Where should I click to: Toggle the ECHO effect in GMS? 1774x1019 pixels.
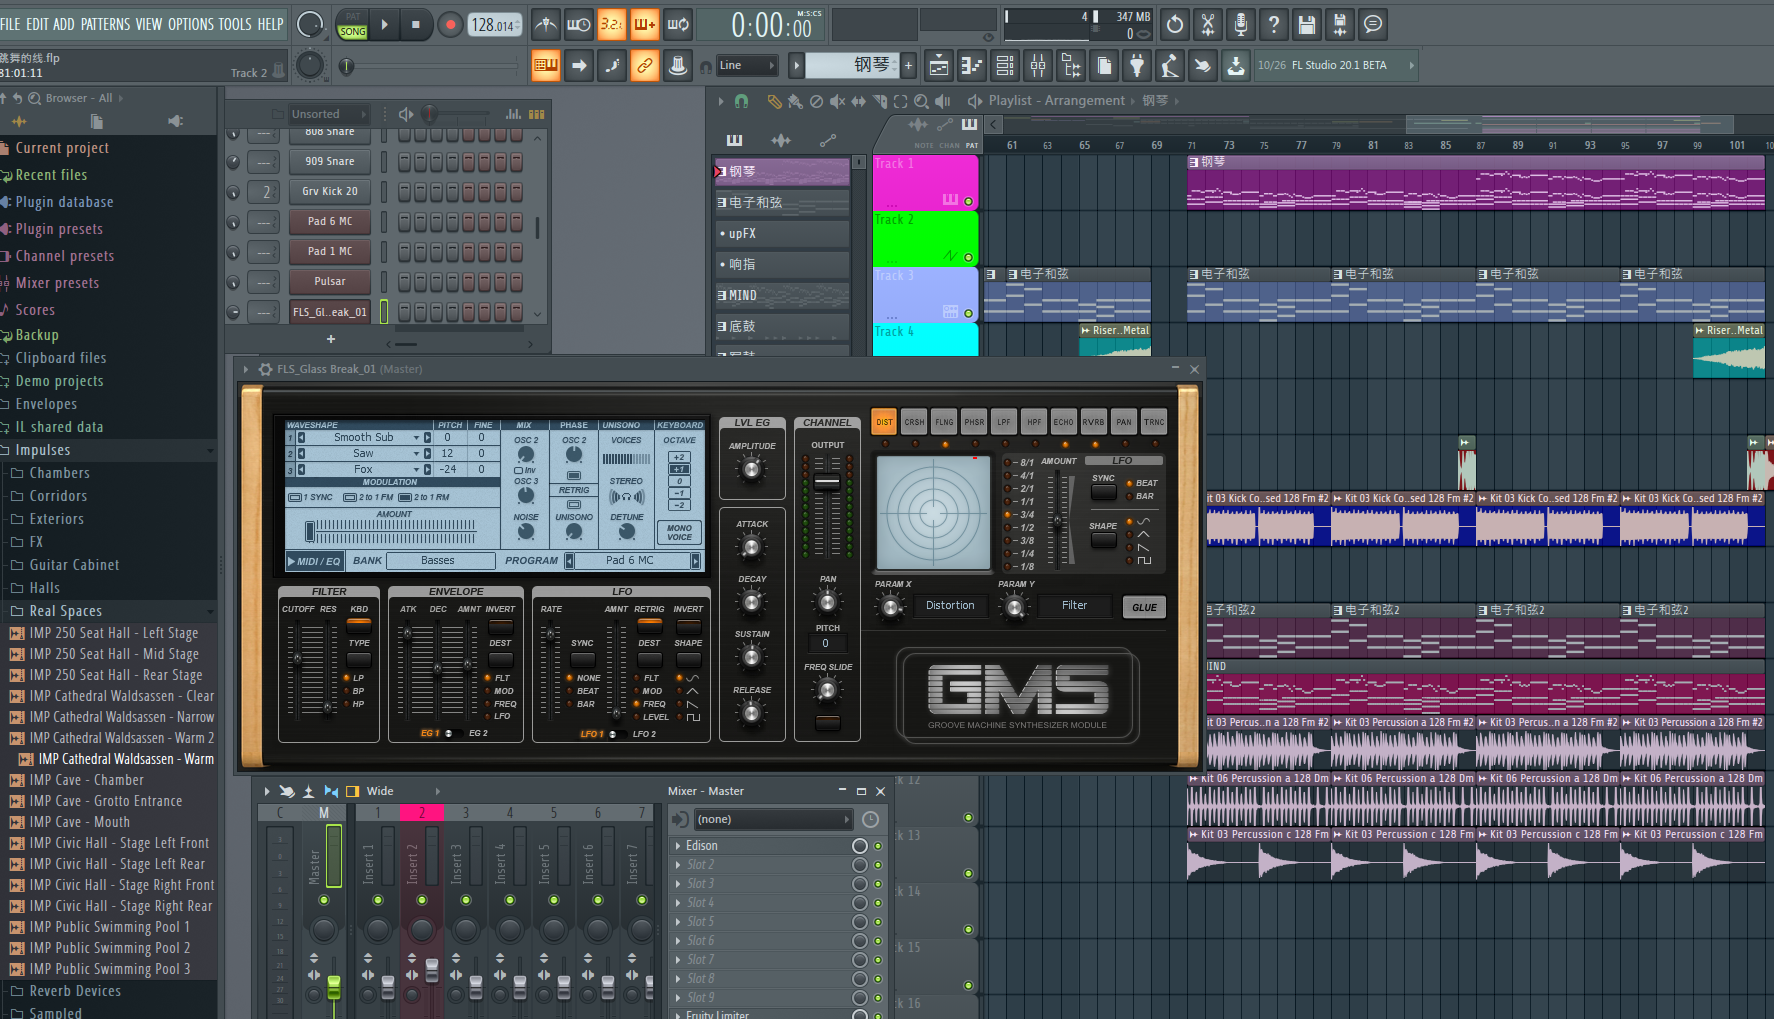[x=1064, y=422]
